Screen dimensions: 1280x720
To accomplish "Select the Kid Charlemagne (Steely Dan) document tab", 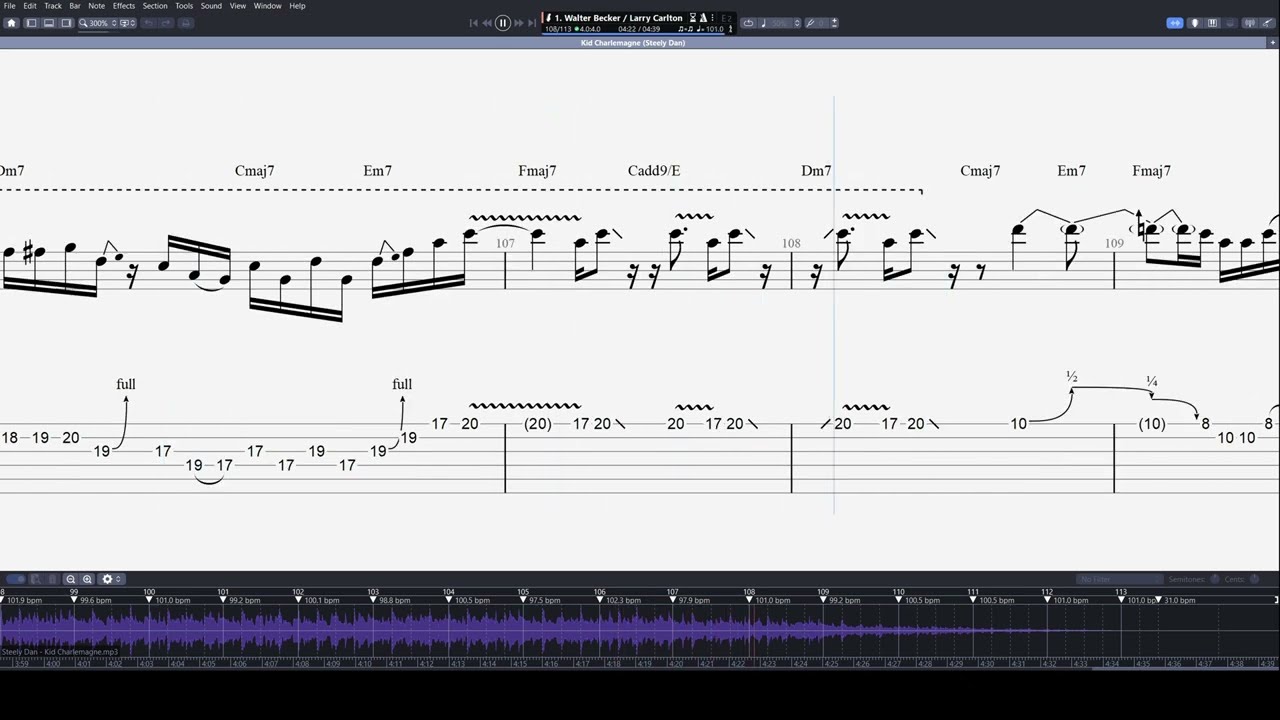I will 633,43.
